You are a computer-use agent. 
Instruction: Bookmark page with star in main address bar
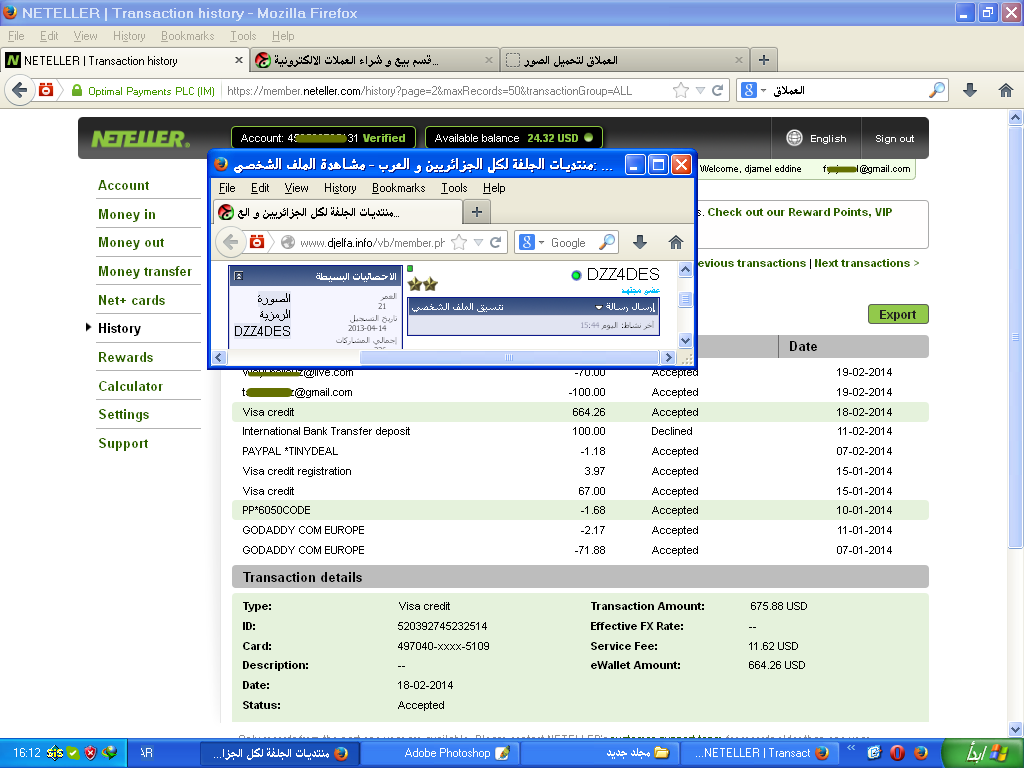point(680,90)
